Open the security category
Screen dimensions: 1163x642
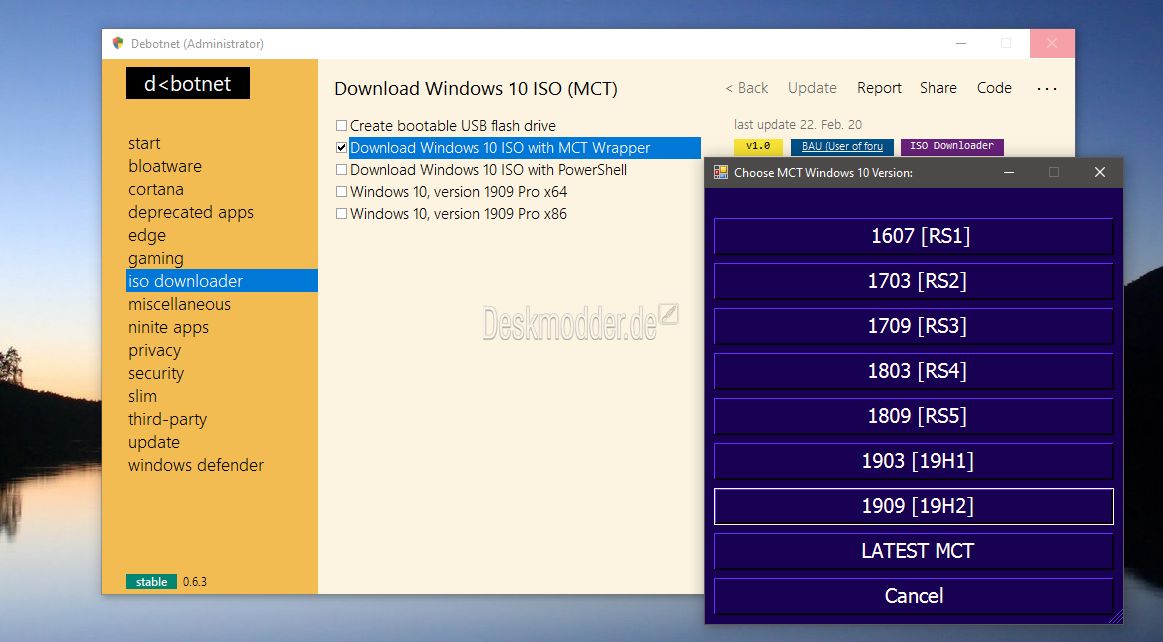pyautogui.click(x=156, y=373)
